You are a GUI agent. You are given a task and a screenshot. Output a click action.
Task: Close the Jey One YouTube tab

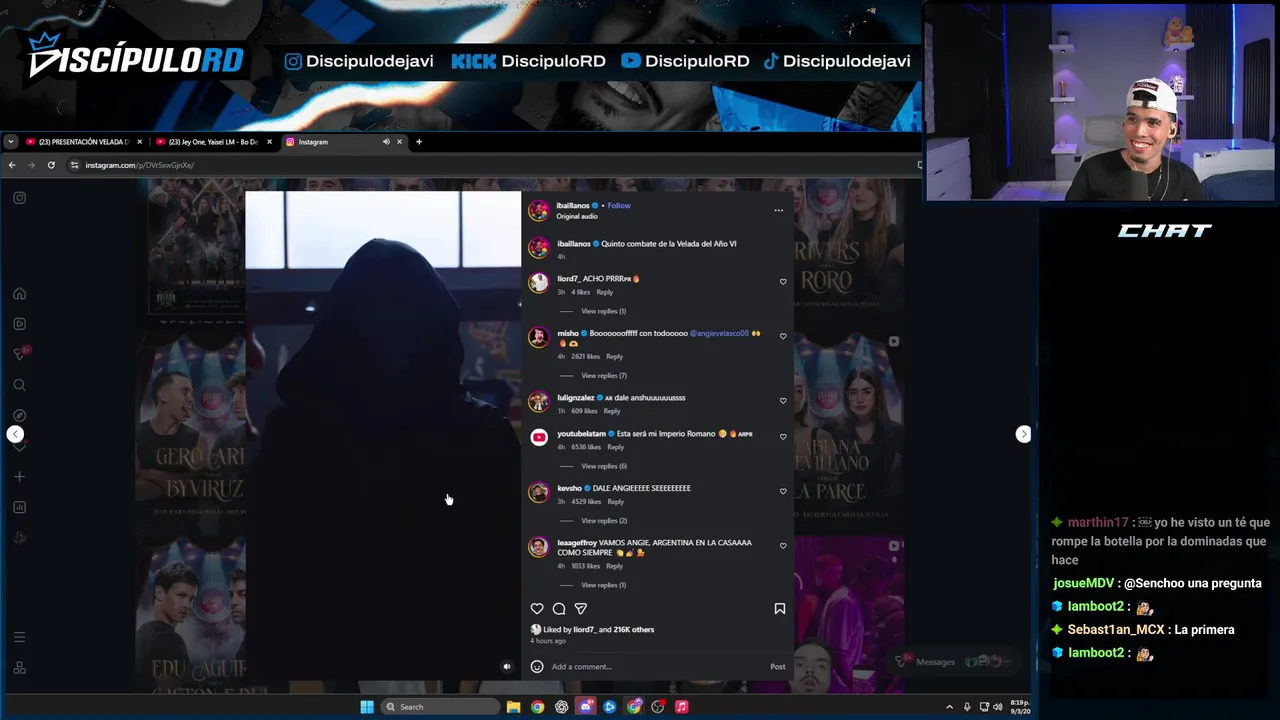269,142
